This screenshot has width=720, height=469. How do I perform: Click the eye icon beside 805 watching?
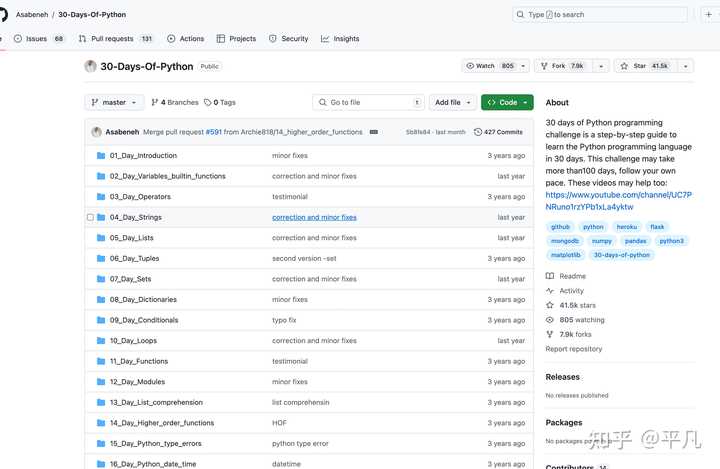(x=550, y=320)
